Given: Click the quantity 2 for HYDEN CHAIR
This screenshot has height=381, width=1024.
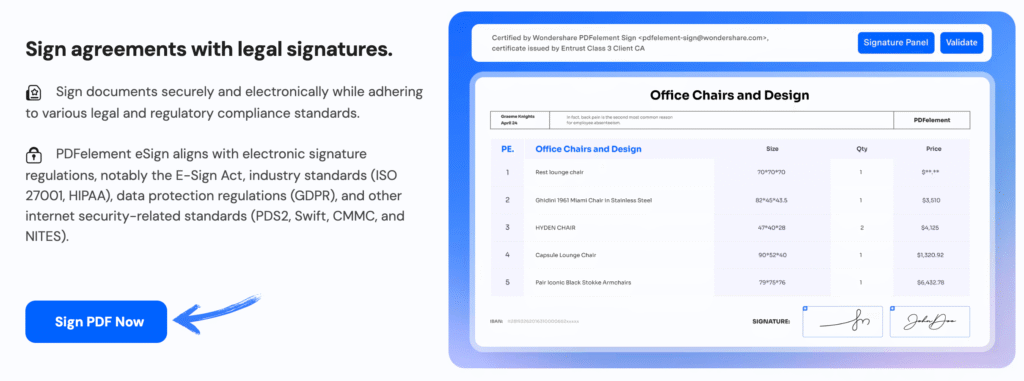Looking at the screenshot, I should [862, 227].
